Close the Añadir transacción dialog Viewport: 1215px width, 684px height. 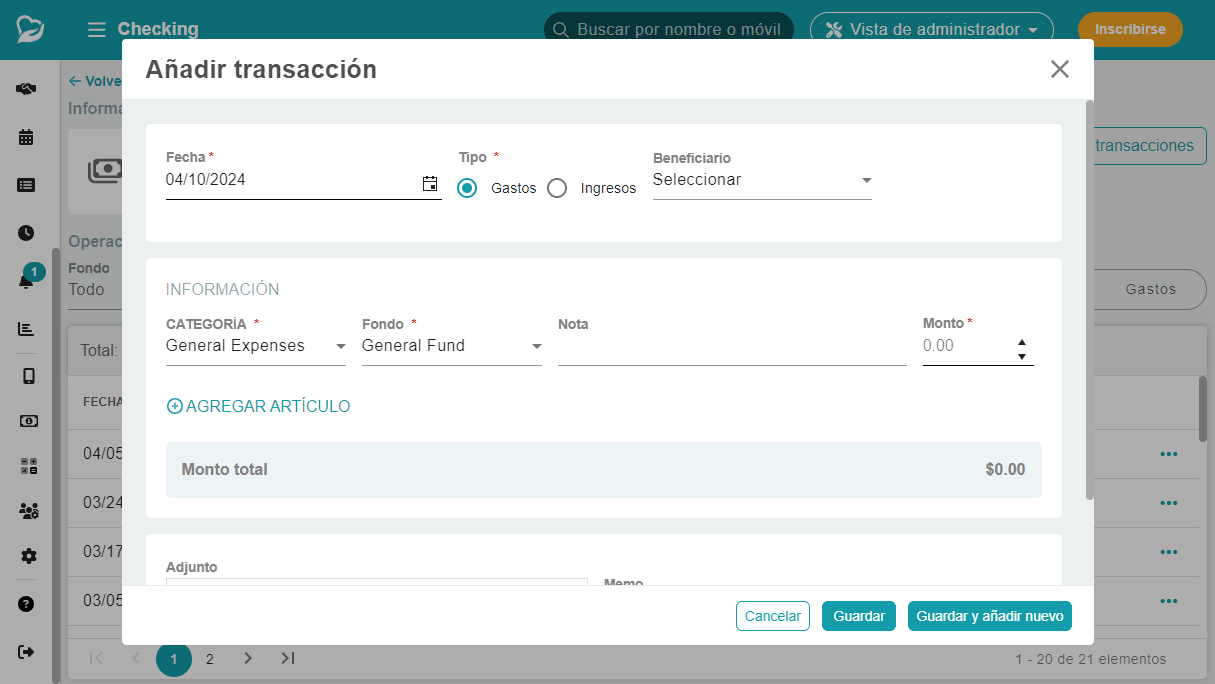click(x=1060, y=69)
